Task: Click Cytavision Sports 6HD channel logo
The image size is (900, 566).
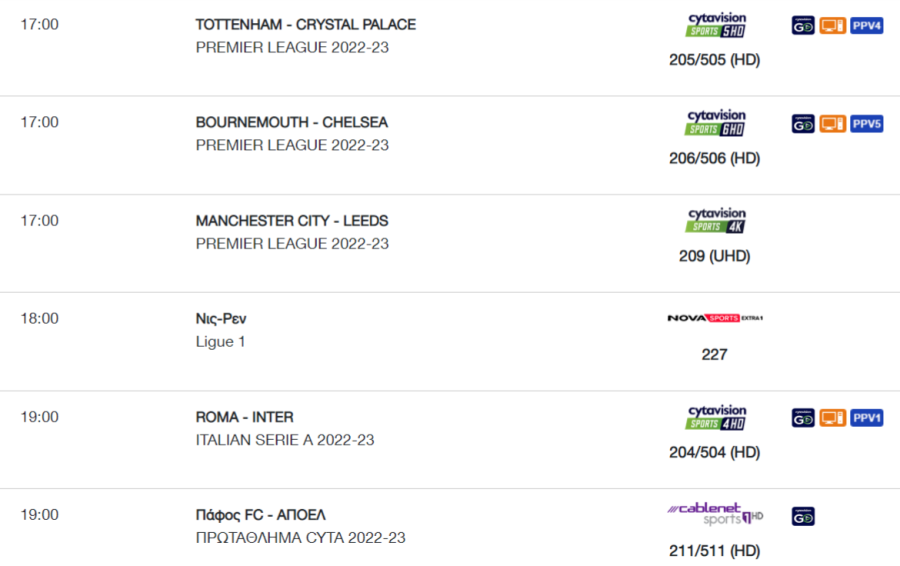Action: coord(716,123)
